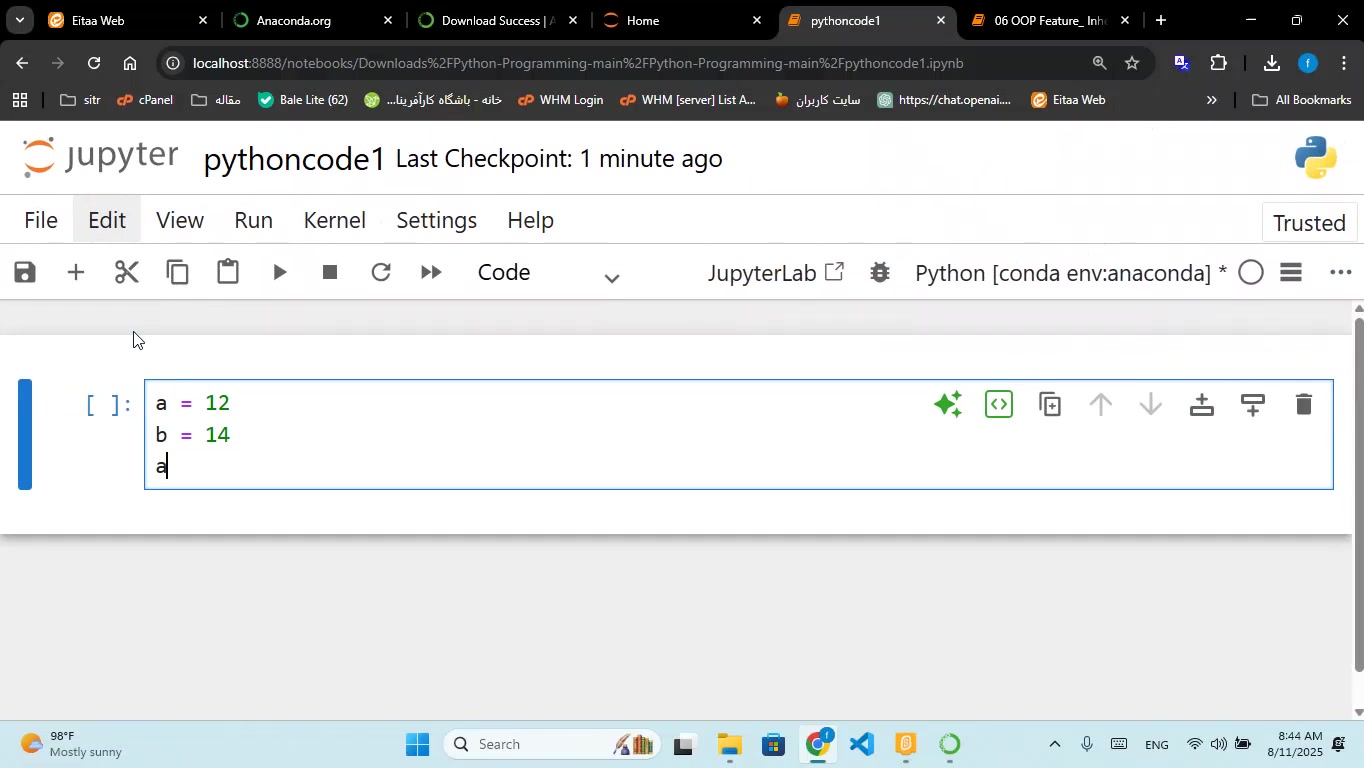Open the Run menu
Image resolution: width=1364 pixels, height=768 pixels.
click(x=253, y=220)
